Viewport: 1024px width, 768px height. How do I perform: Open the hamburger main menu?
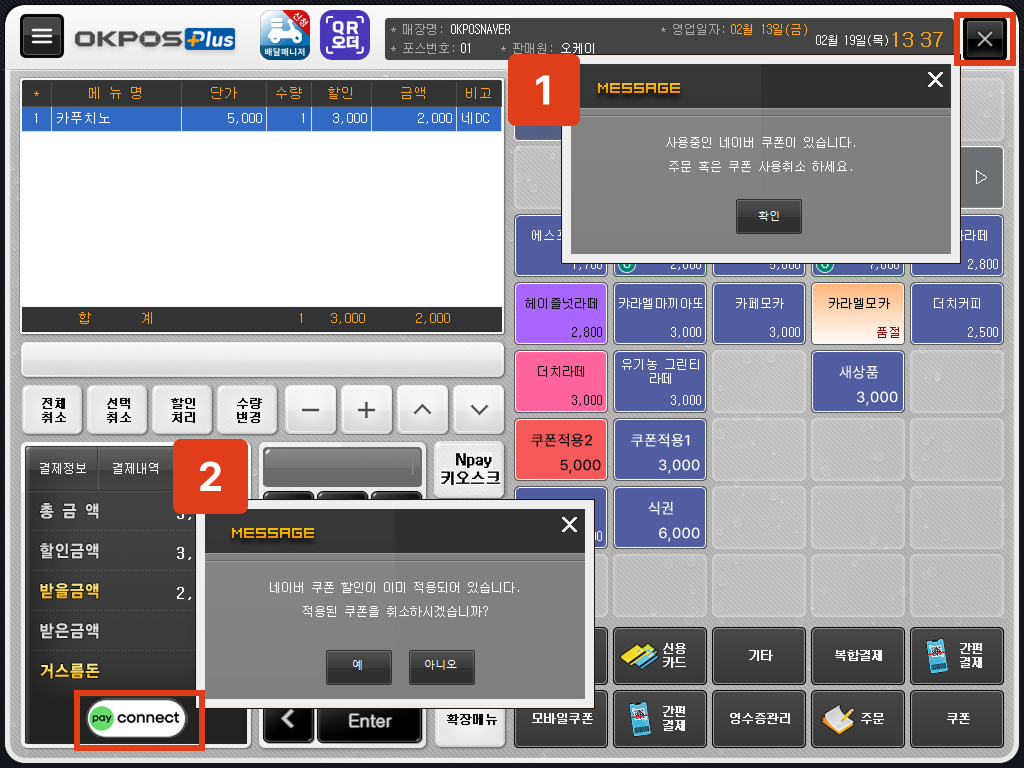[42, 37]
